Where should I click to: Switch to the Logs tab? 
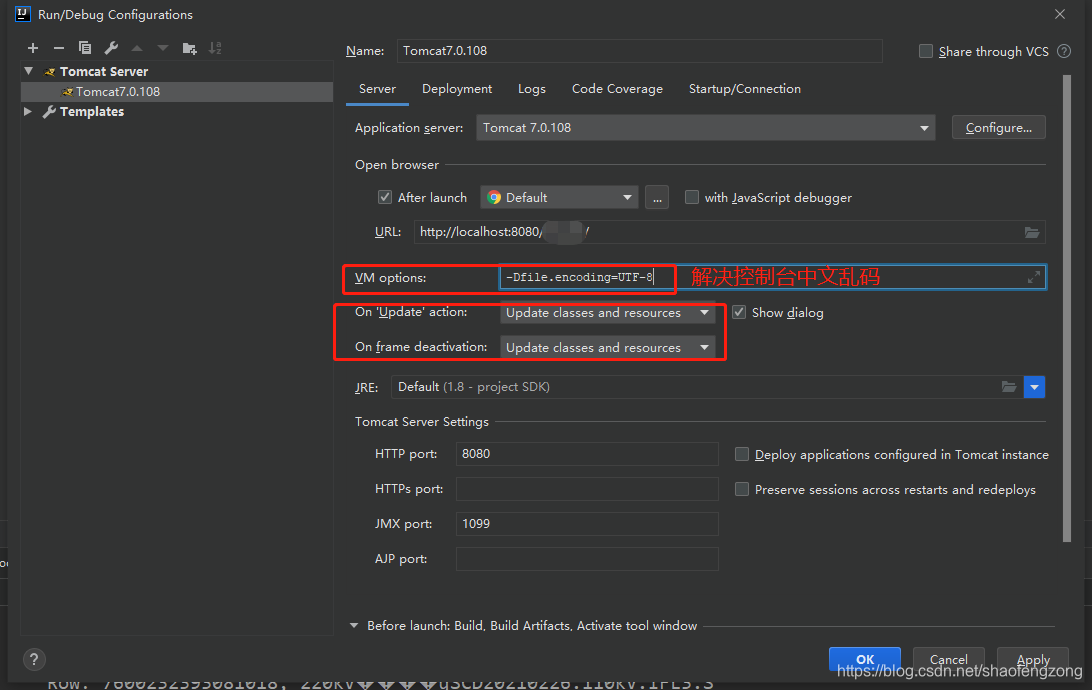[x=531, y=89]
